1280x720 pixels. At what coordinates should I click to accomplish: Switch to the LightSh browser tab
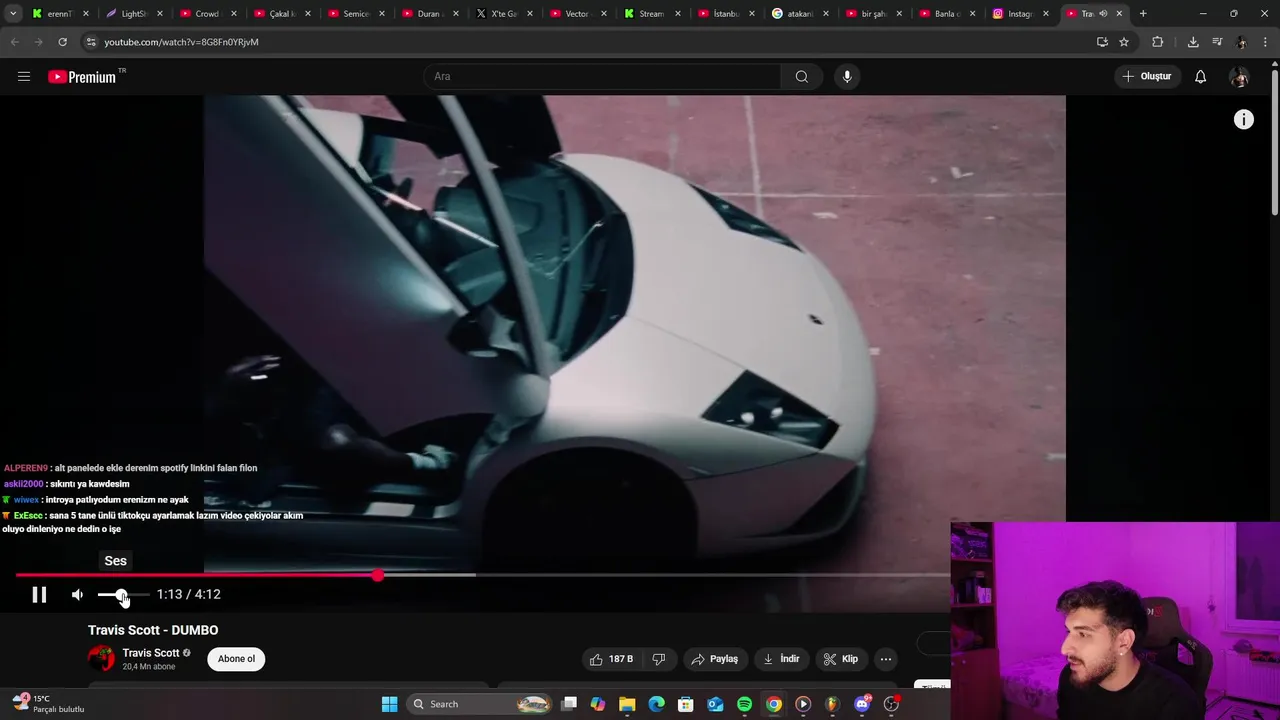[x=127, y=14]
